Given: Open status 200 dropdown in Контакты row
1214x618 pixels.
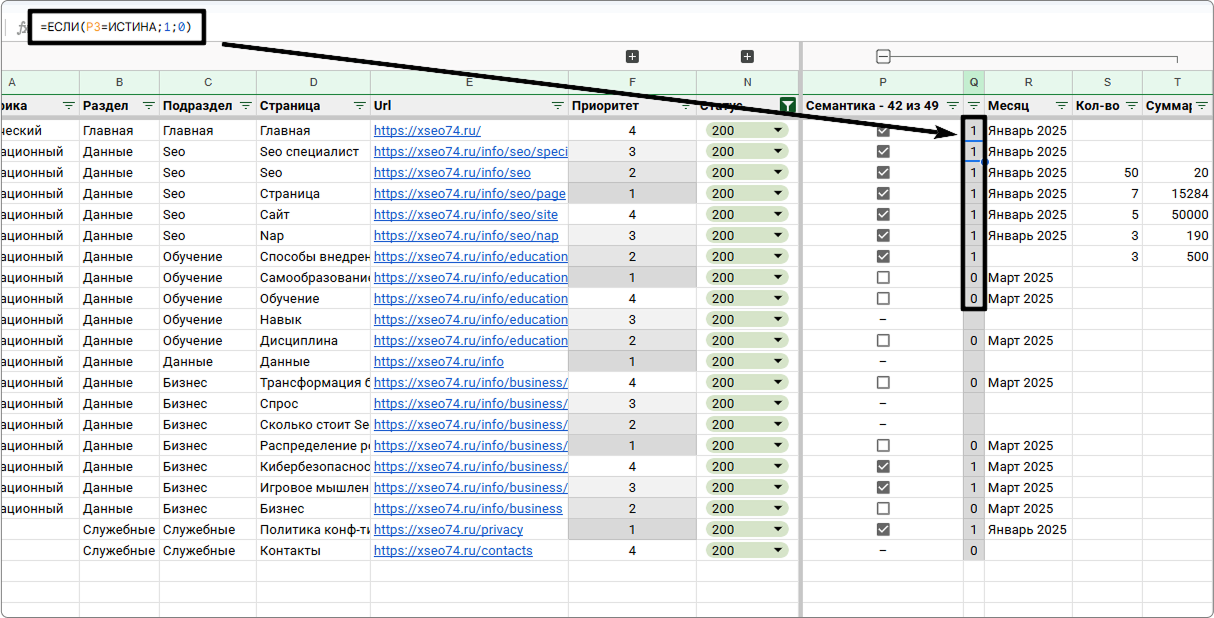Looking at the screenshot, I should click(x=777, y=550).
